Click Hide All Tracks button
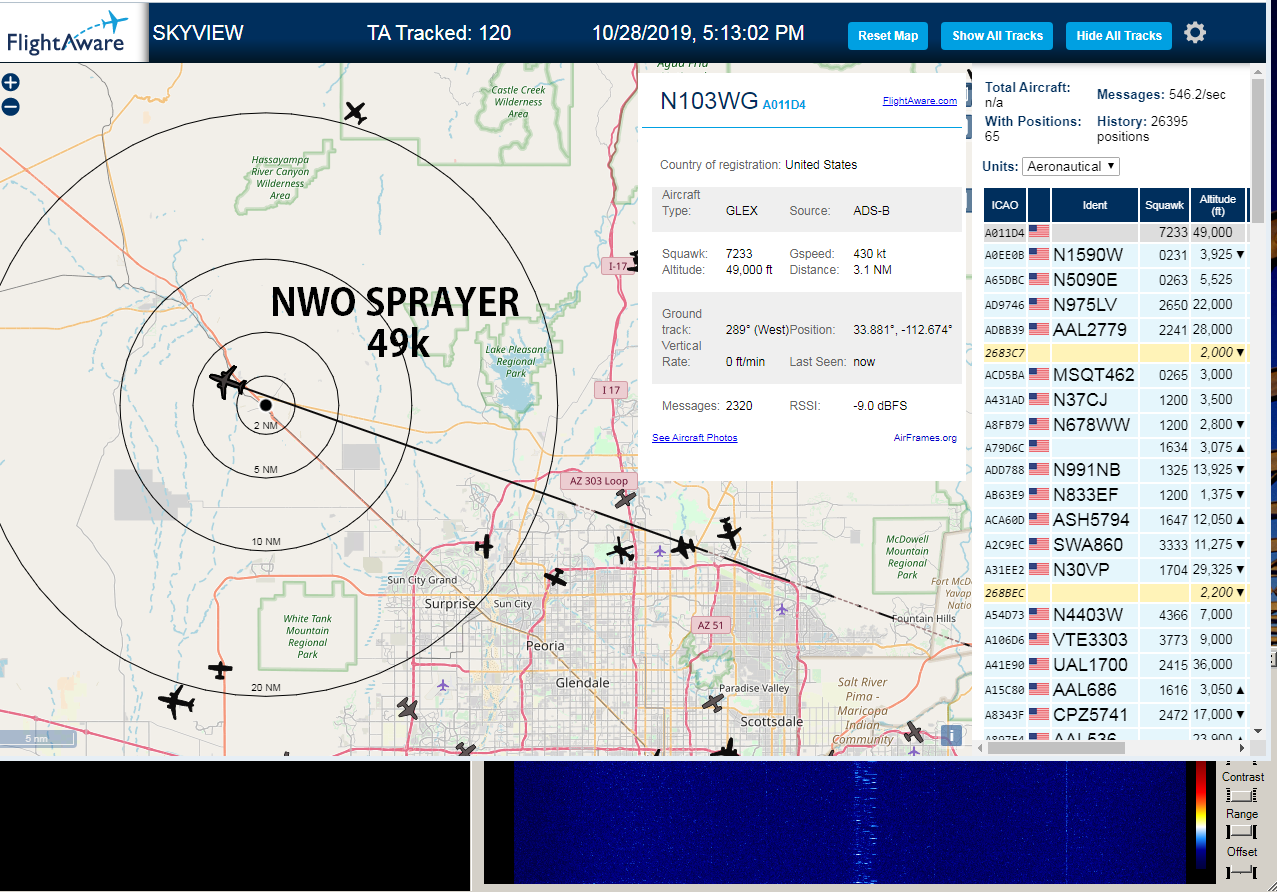The width and height of the screenshot is (1277, 893). pyautogui.click(x=1119, y=36)
